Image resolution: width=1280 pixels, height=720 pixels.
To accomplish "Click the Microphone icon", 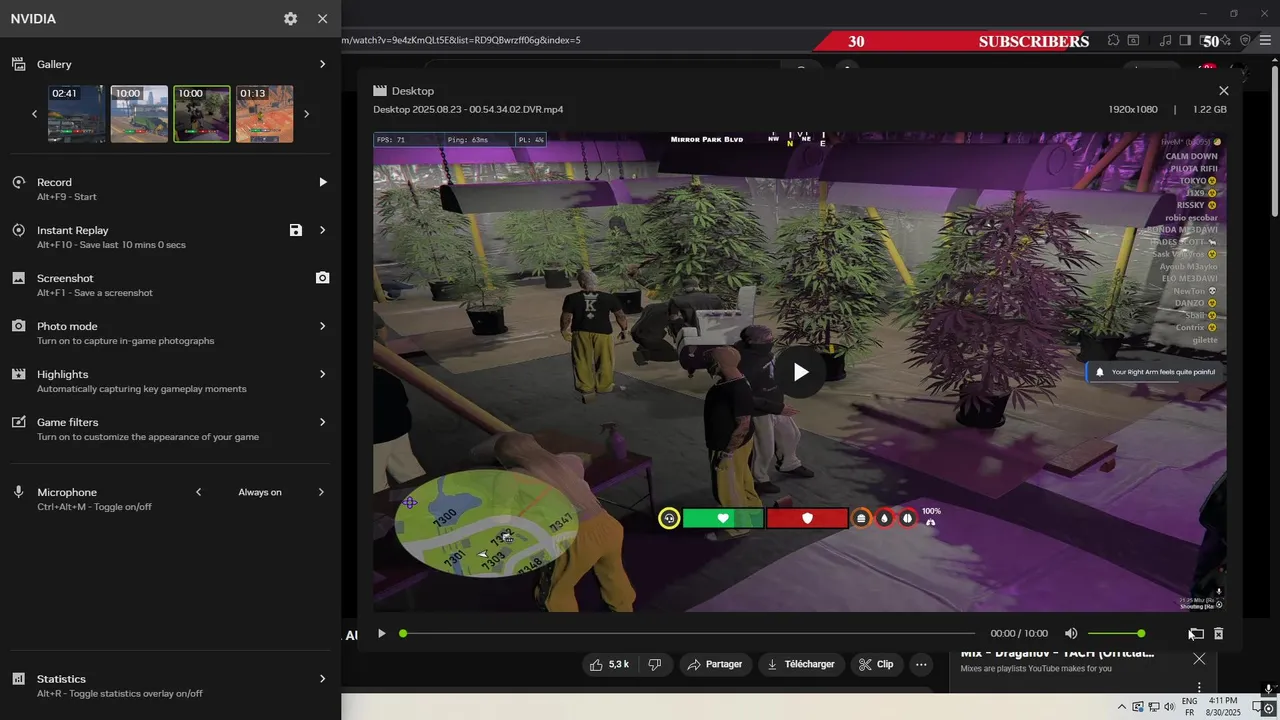I will (x=18, y=492).
